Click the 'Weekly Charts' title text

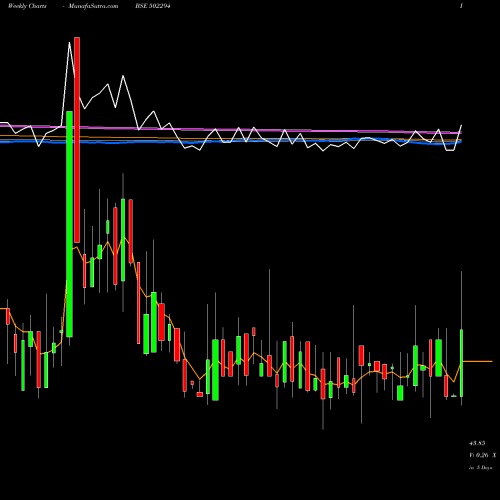(27, 6)
